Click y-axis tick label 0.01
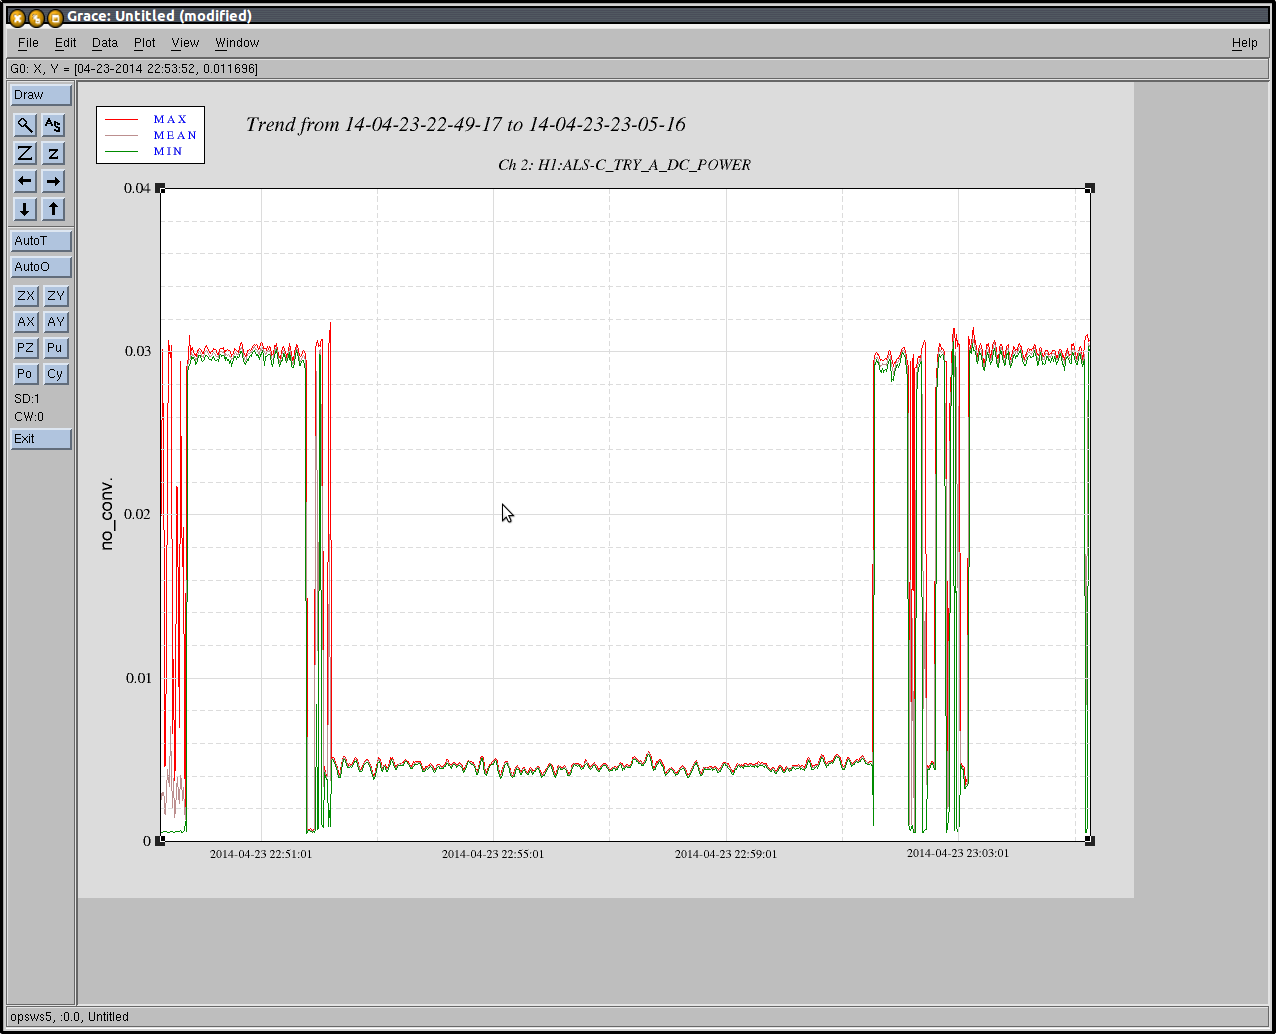Screen dimensions: 1276x1034 click(137, 678)
